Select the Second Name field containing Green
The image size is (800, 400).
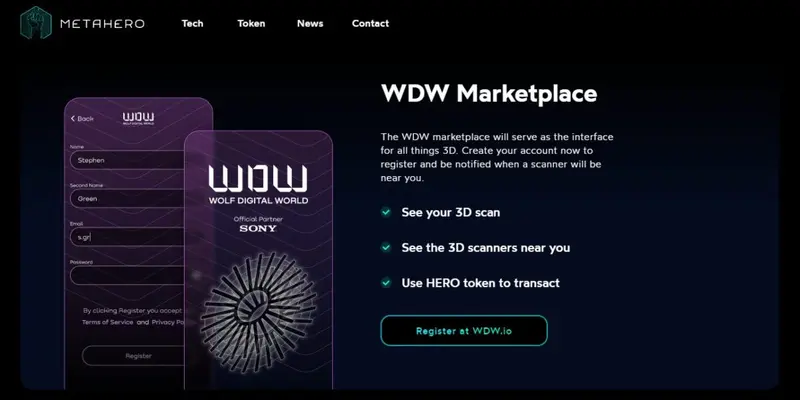127,198
